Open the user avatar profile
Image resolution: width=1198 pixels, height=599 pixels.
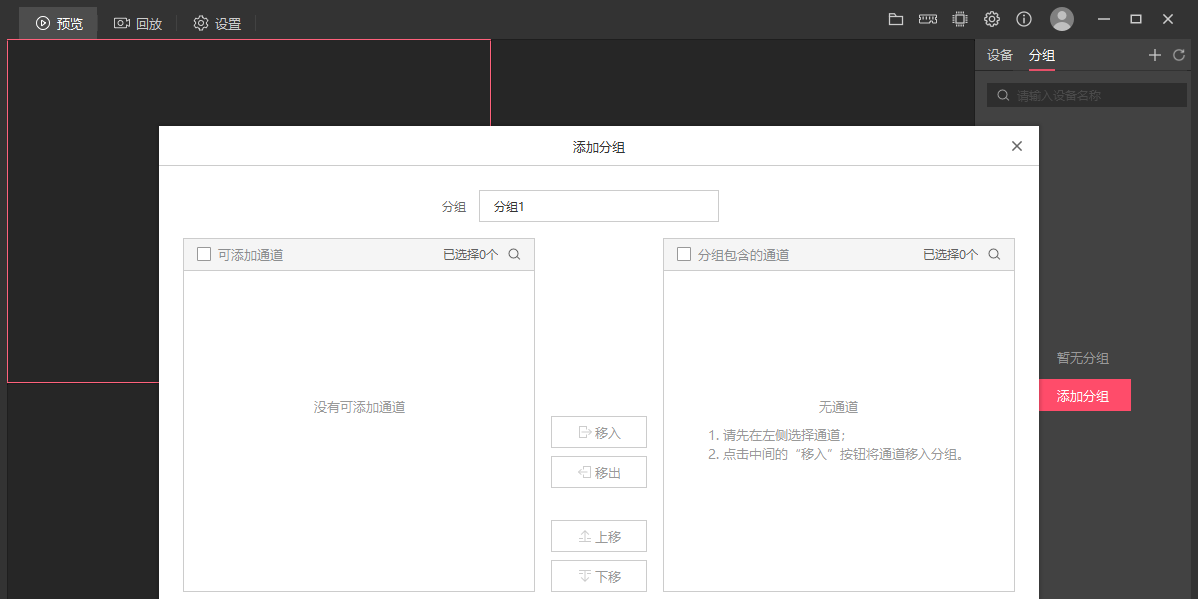click(x=1062, y=19)
